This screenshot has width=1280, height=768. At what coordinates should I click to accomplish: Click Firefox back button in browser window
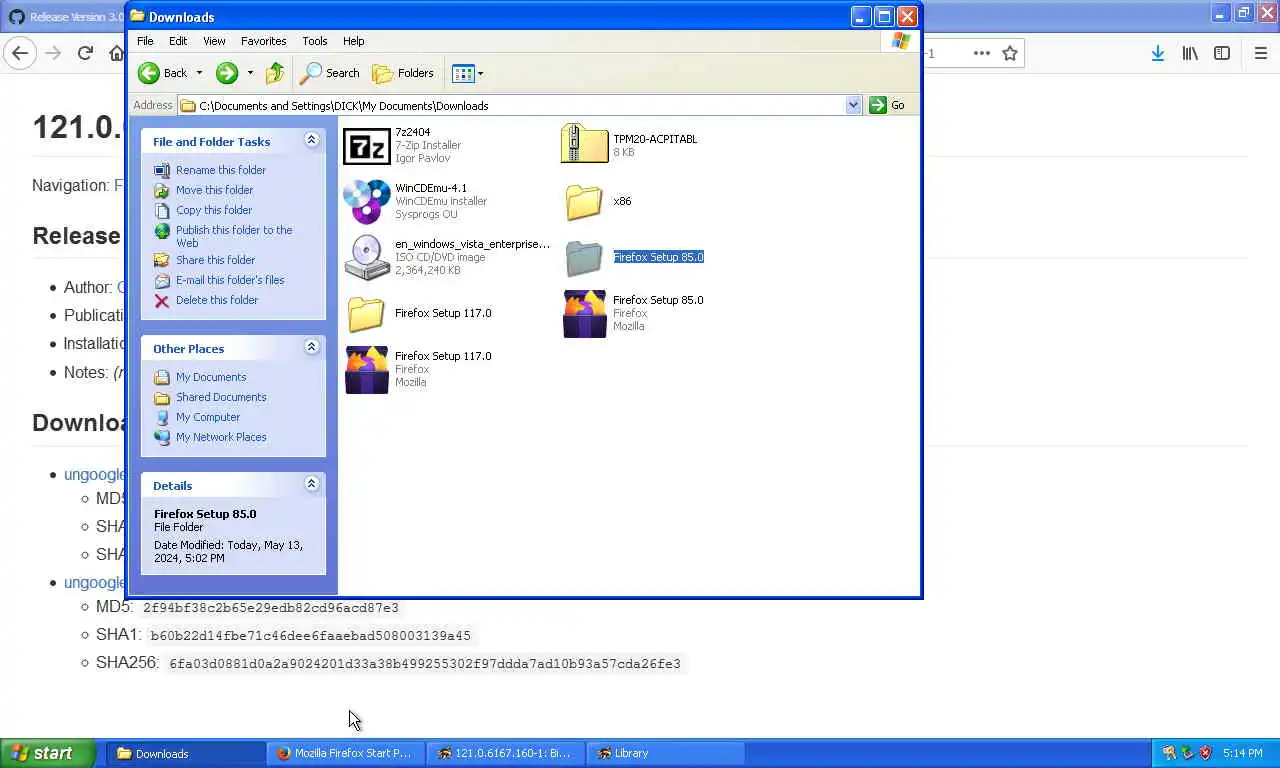pos(20,53)
